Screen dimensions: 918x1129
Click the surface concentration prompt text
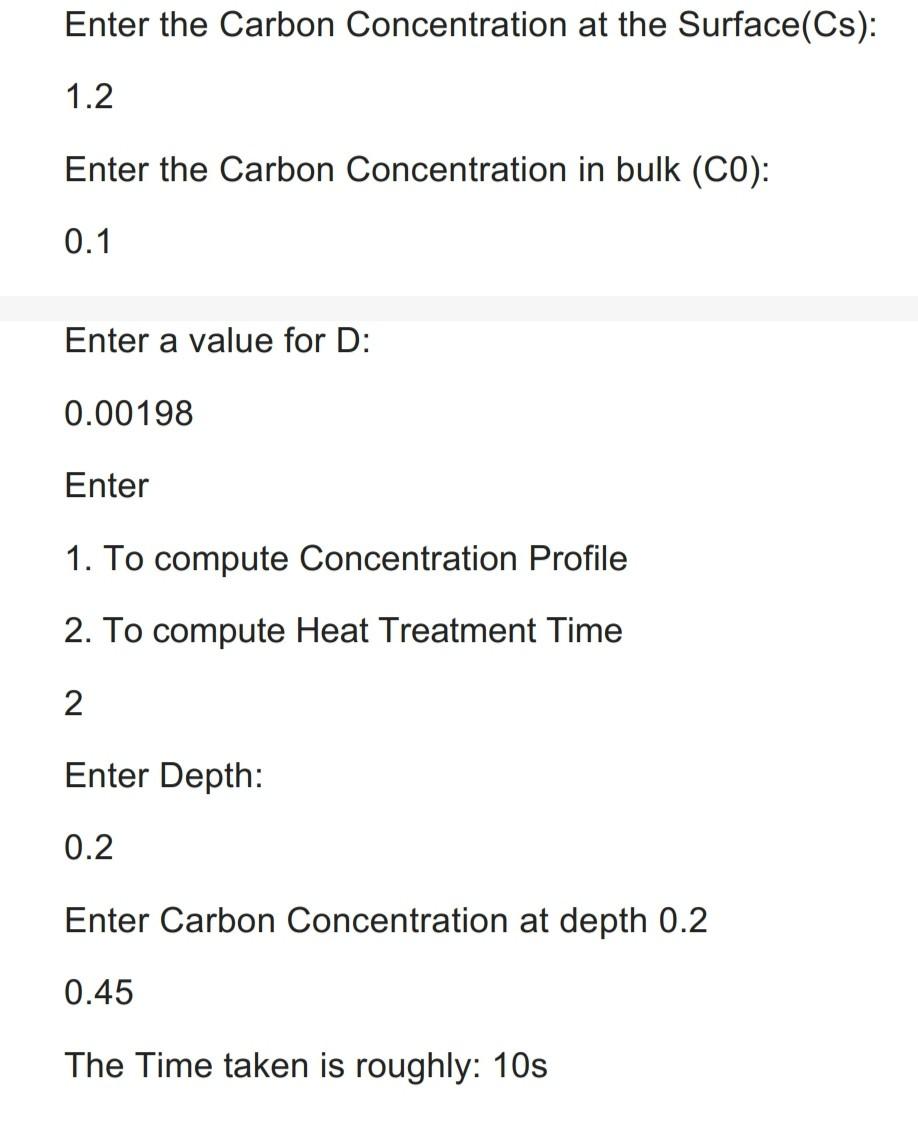pos(471,26)
